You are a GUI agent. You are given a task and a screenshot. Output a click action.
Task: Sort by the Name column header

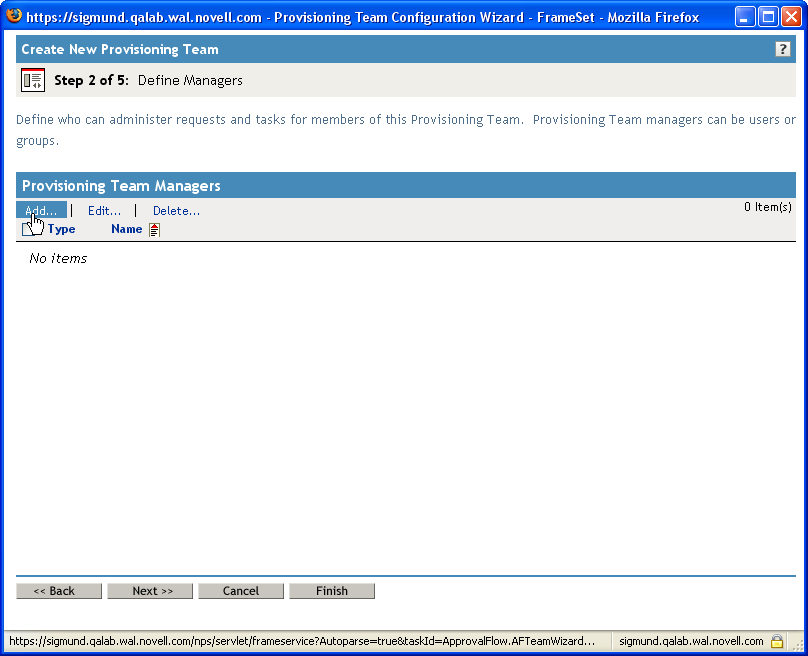(x=127, y=229)
